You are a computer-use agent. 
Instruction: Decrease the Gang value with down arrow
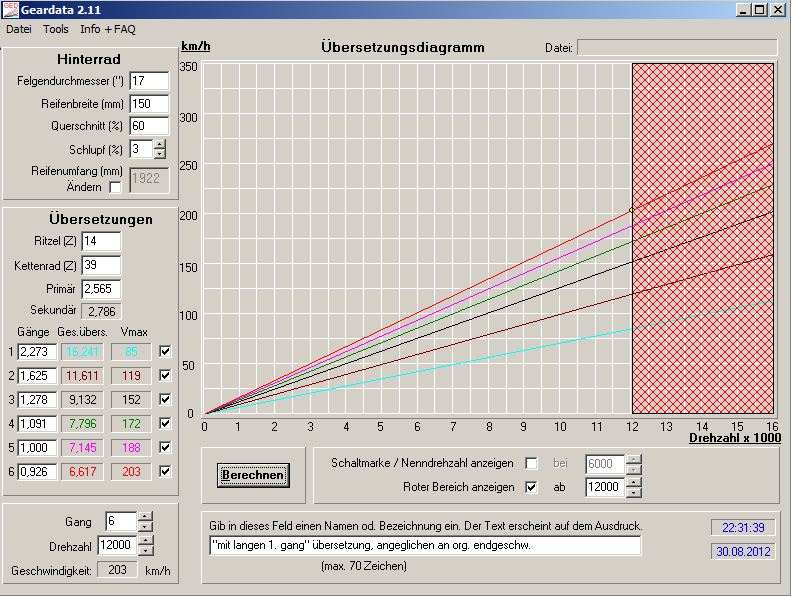tap(145, 527)
